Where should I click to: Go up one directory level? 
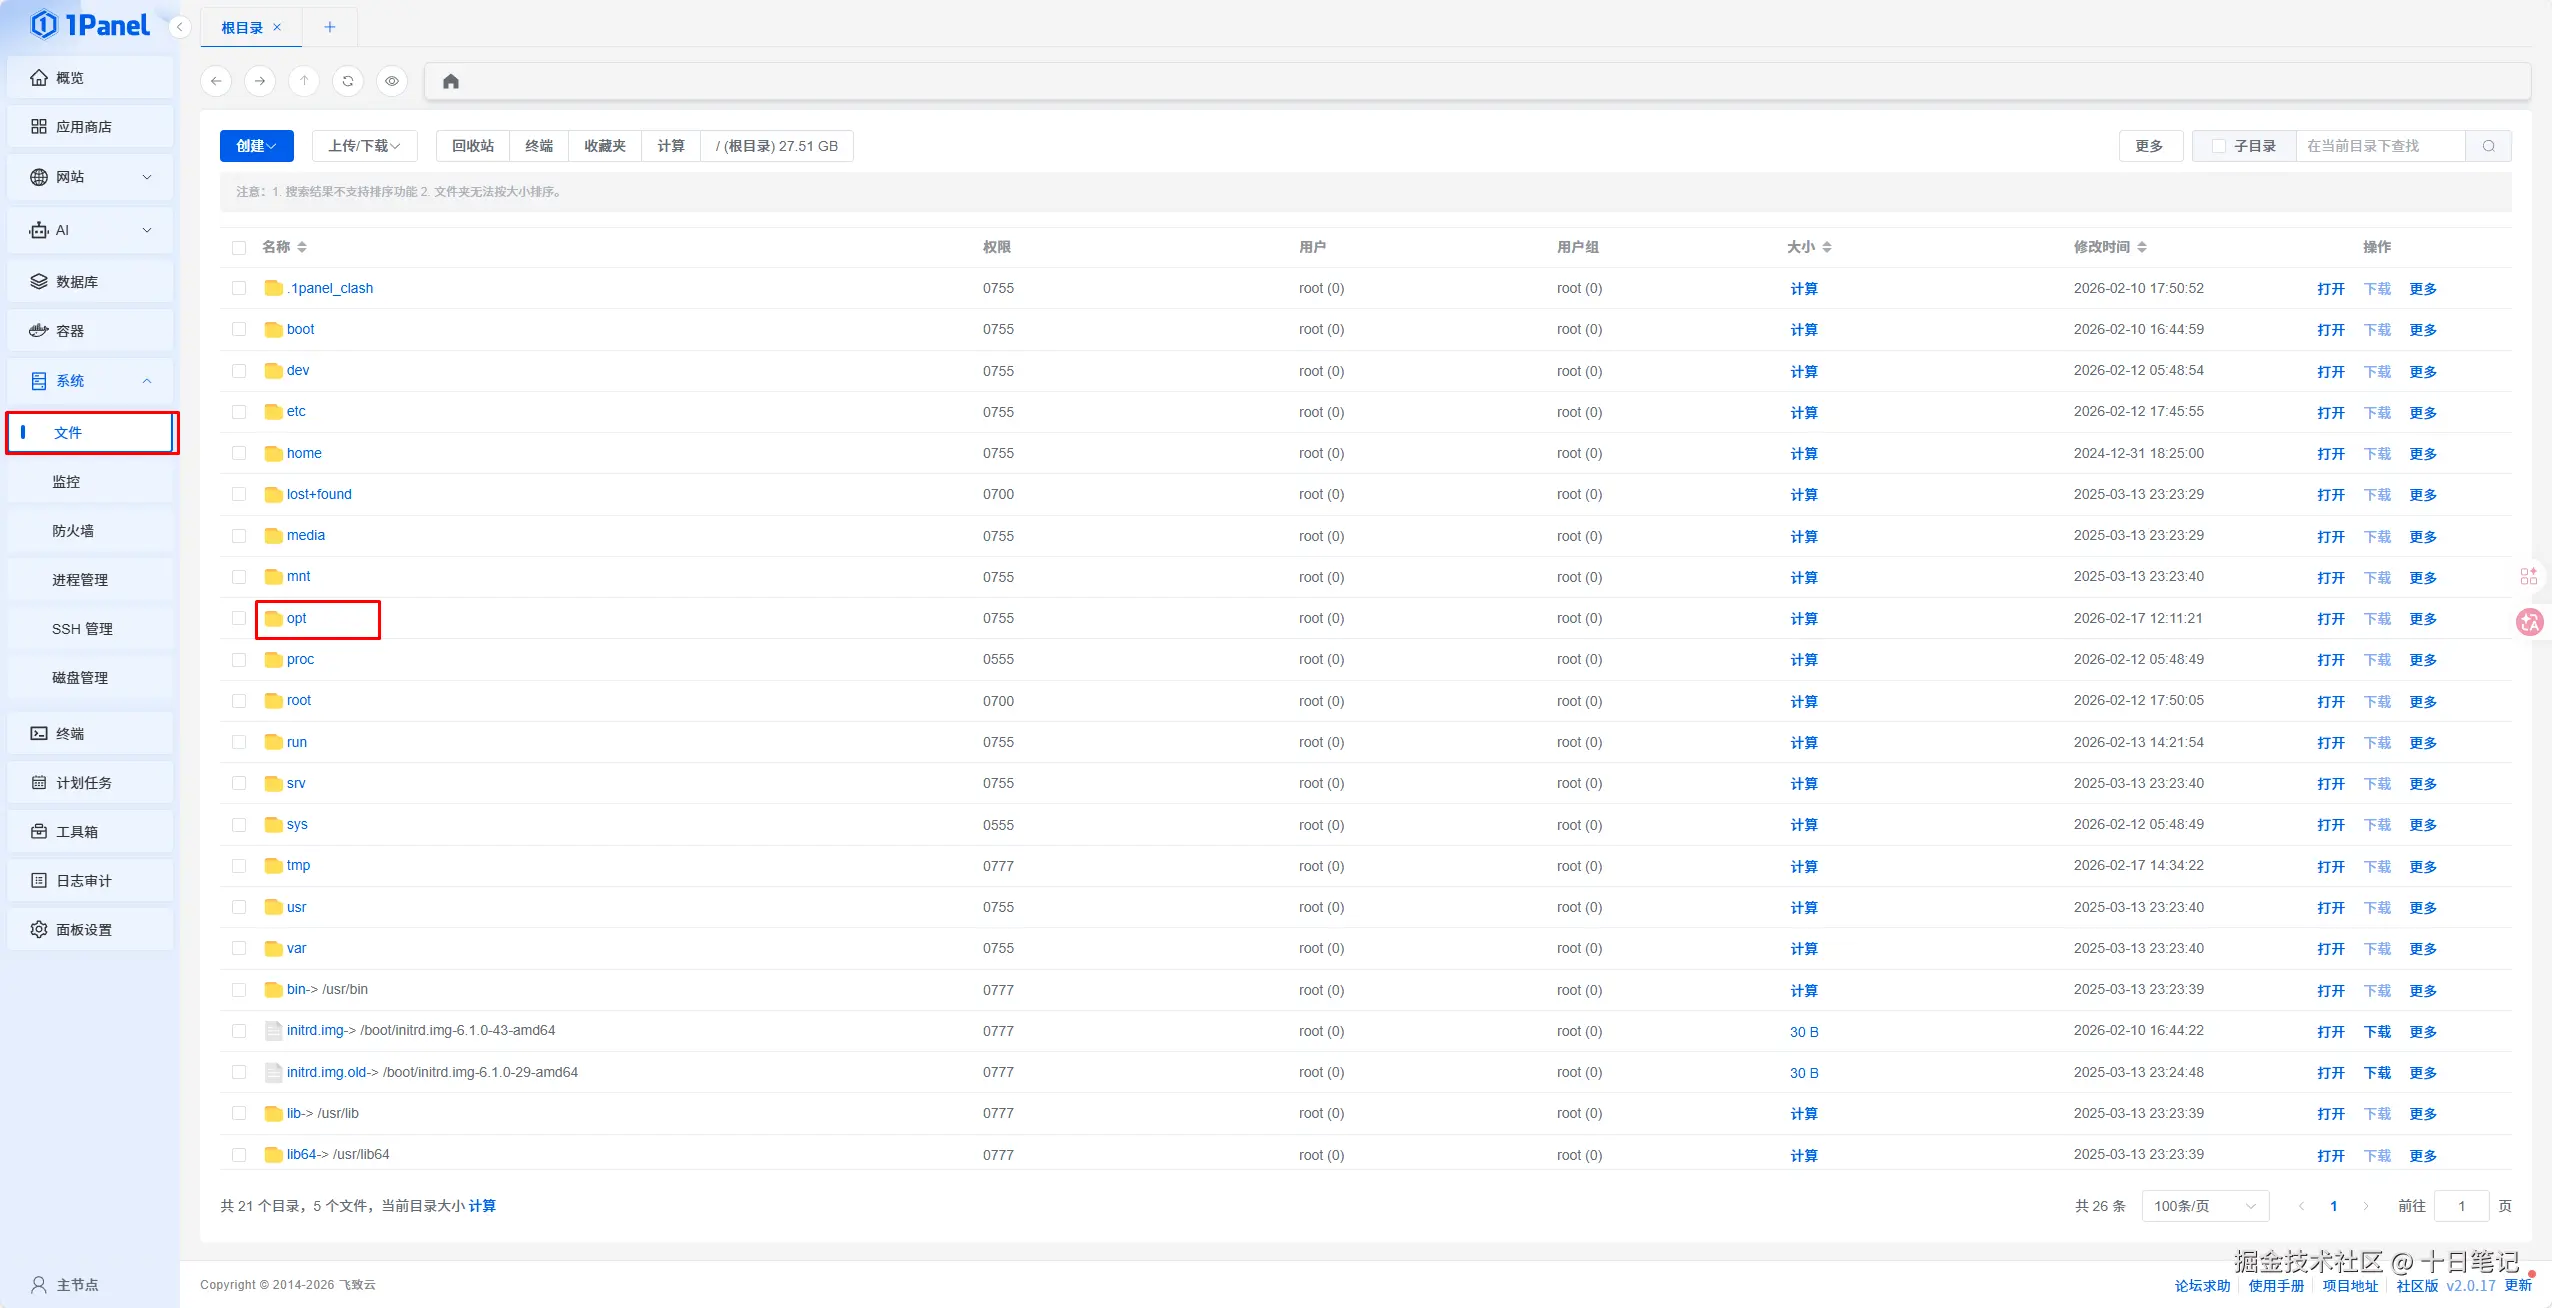pos(304,81)
